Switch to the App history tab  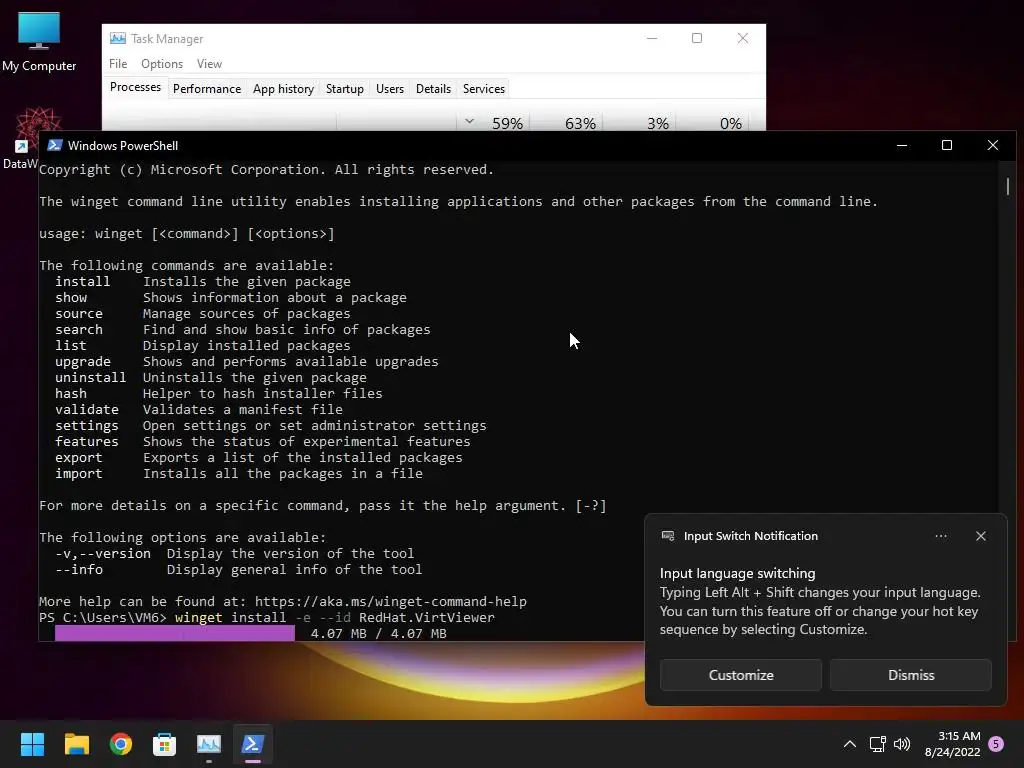point(283,89)
